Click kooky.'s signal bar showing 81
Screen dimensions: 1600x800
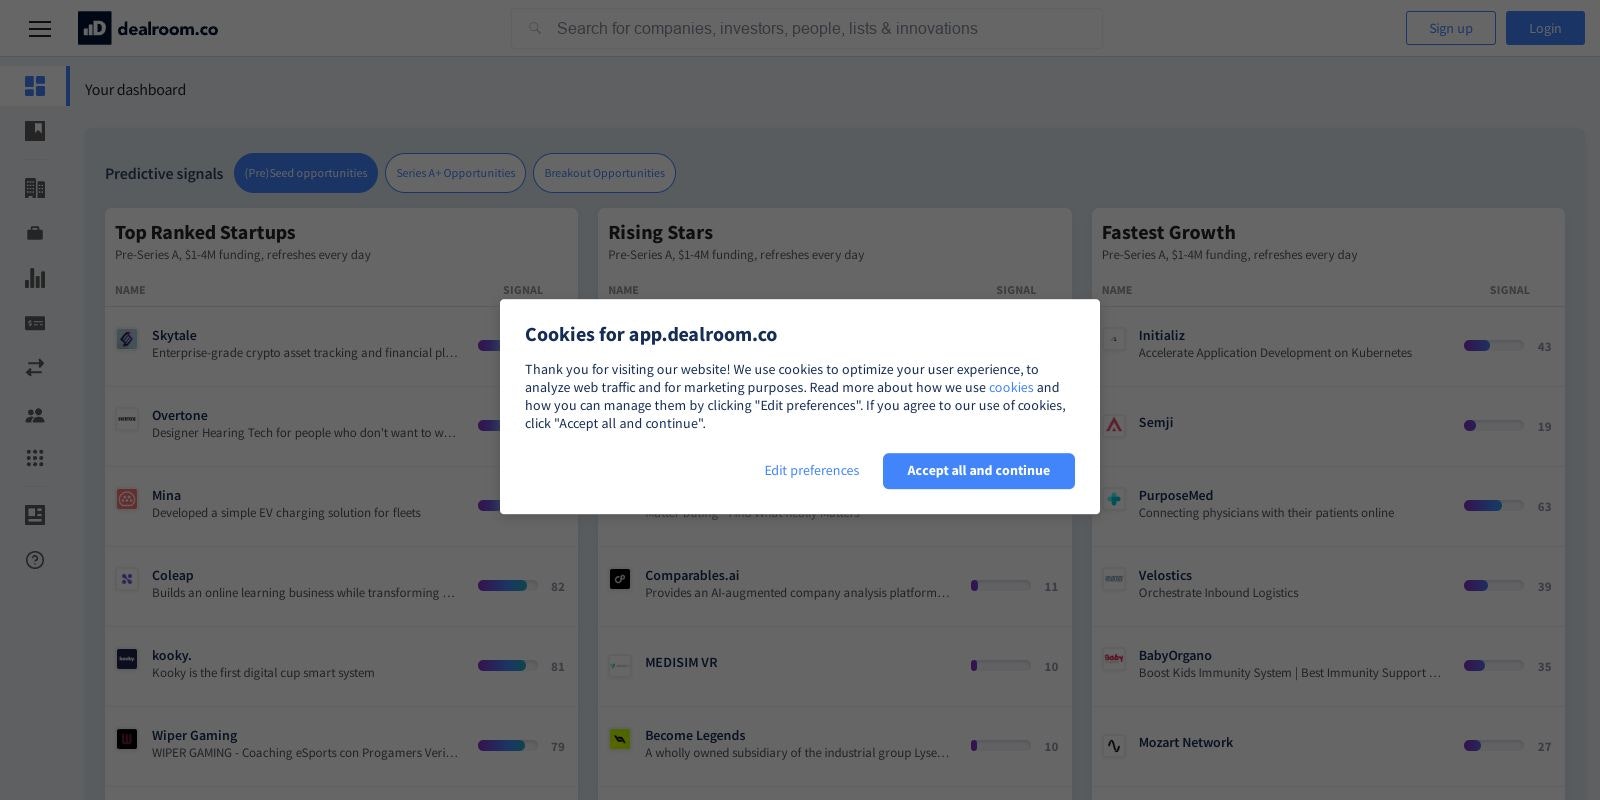pos(507,666)
